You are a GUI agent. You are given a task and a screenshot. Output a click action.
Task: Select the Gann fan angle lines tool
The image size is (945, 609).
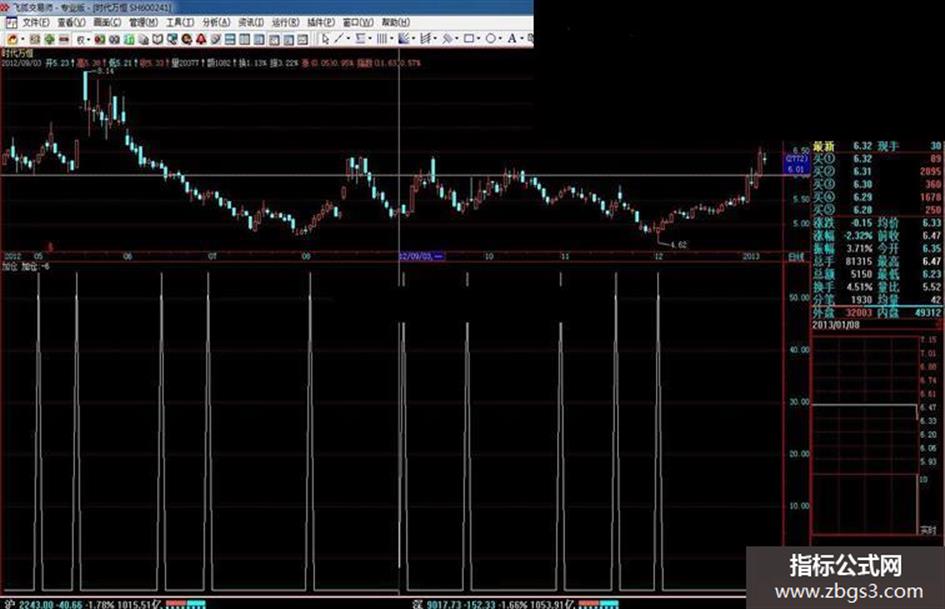coord(404,39)
